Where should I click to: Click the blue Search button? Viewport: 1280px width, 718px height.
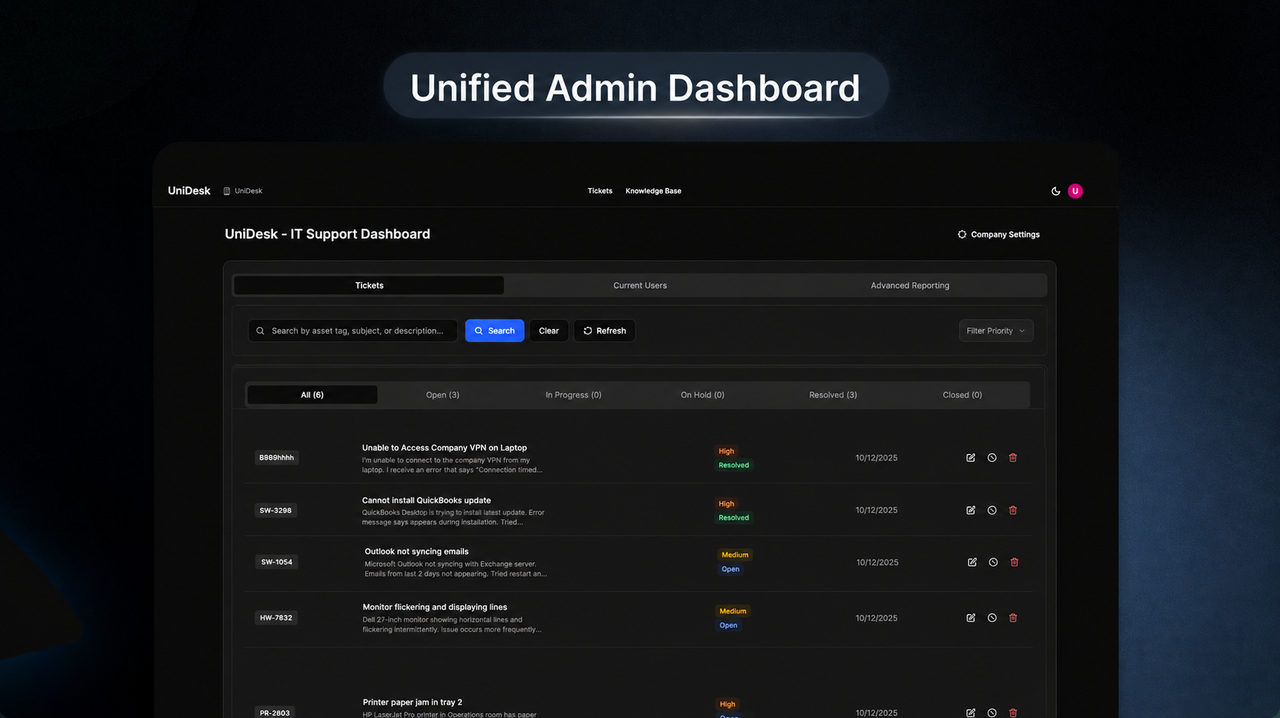pyautogui.click(x=495, y=331)
